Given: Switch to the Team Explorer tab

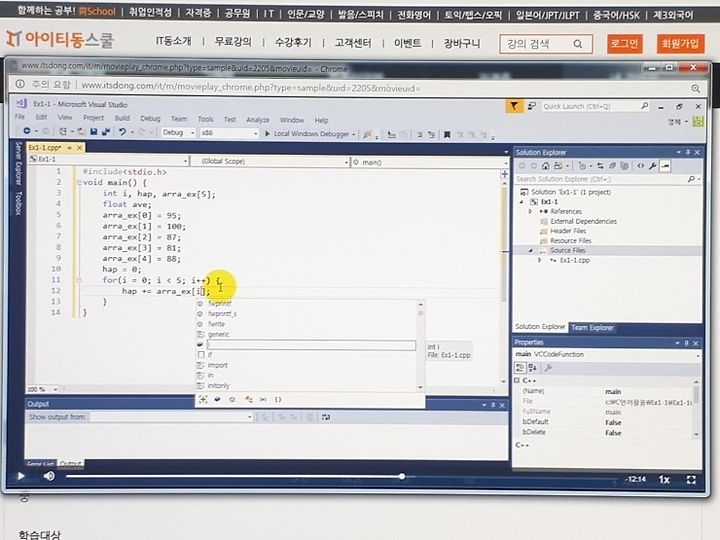Looking at the screenshot, I should click(x=592, y=327).
